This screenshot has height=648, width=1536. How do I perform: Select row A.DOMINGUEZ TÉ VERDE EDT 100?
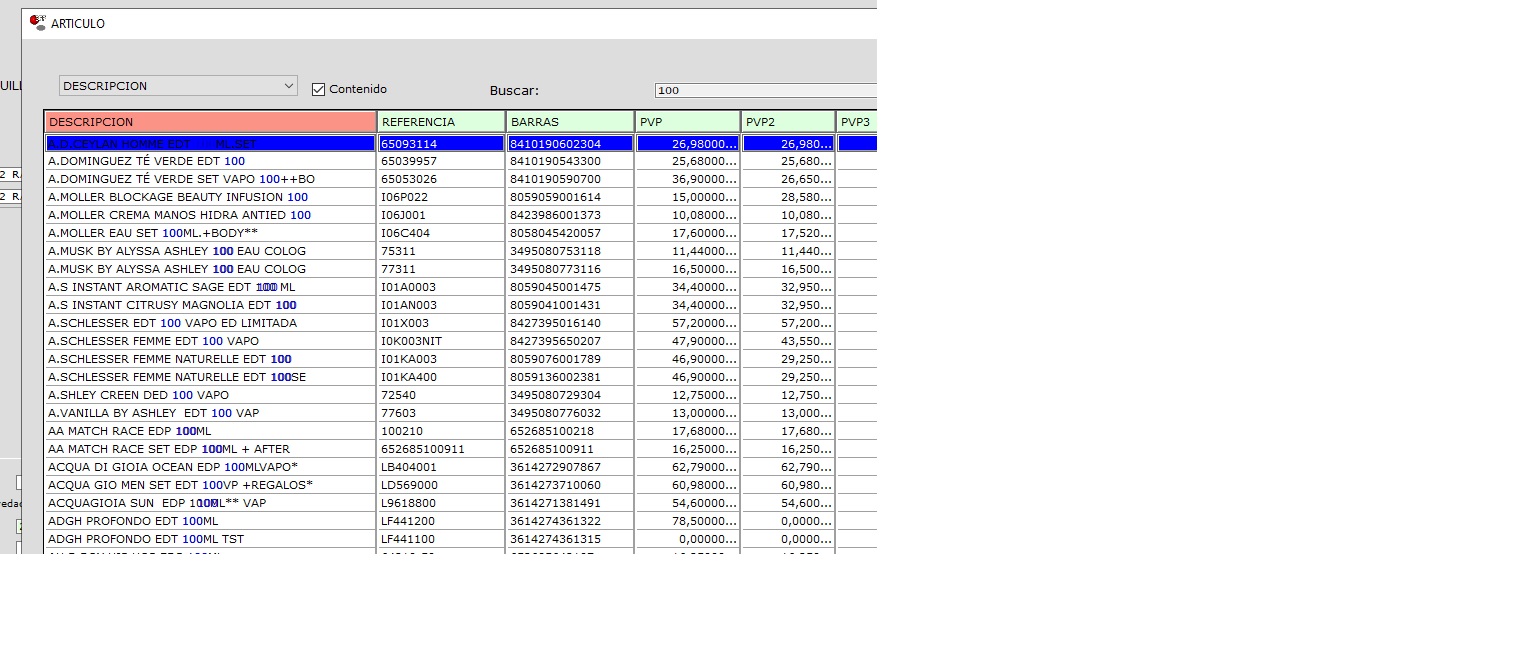[147, 161]
